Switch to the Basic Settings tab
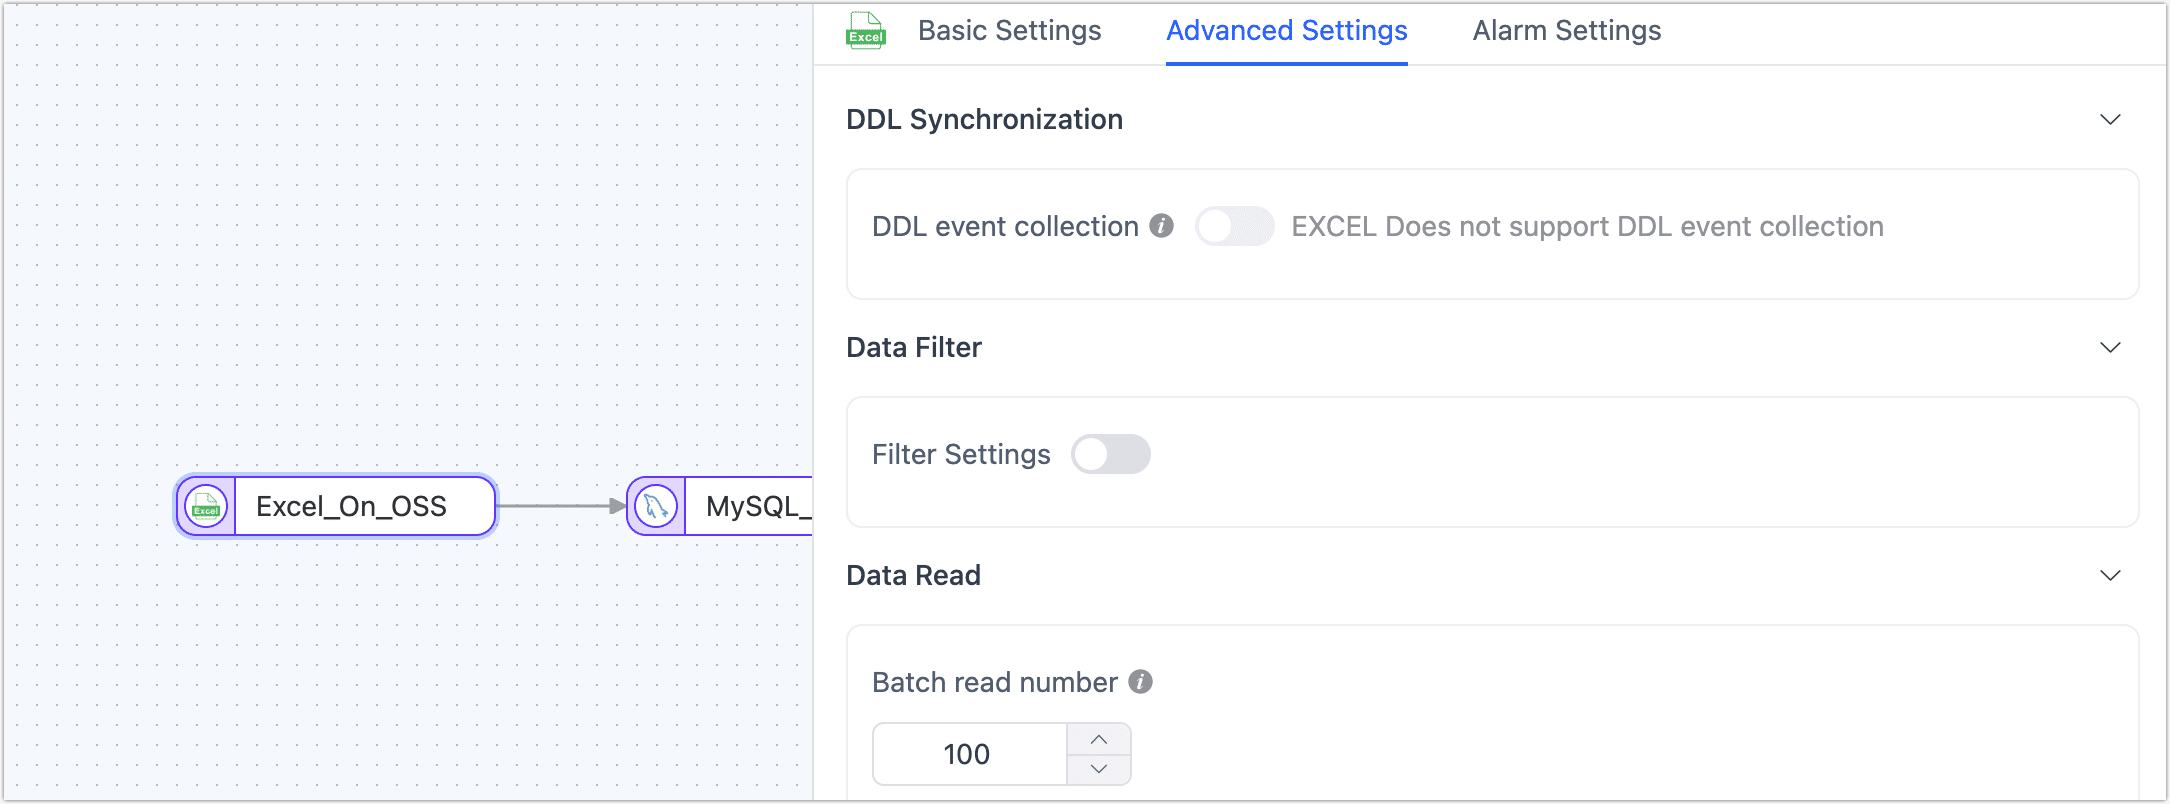The image size is (2170, 804). 1009,31
